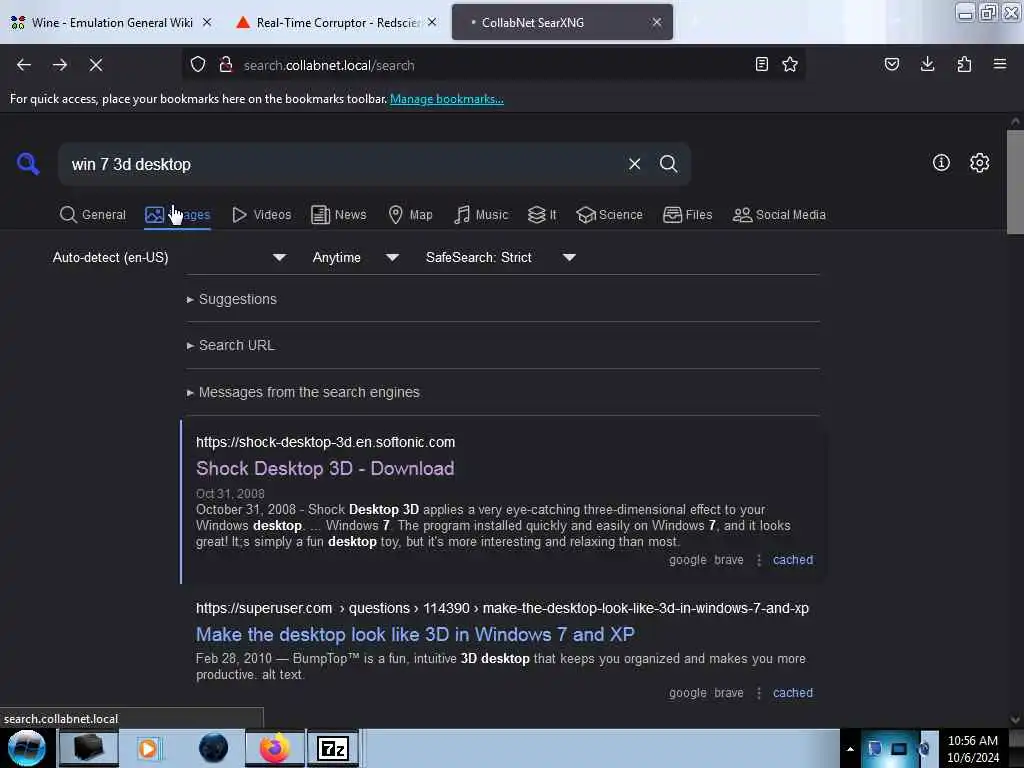The height and width of the screenshot is (768, 1024).
Task: Open the Auto-detect language dropdown
Action: [x=169, y=257]
